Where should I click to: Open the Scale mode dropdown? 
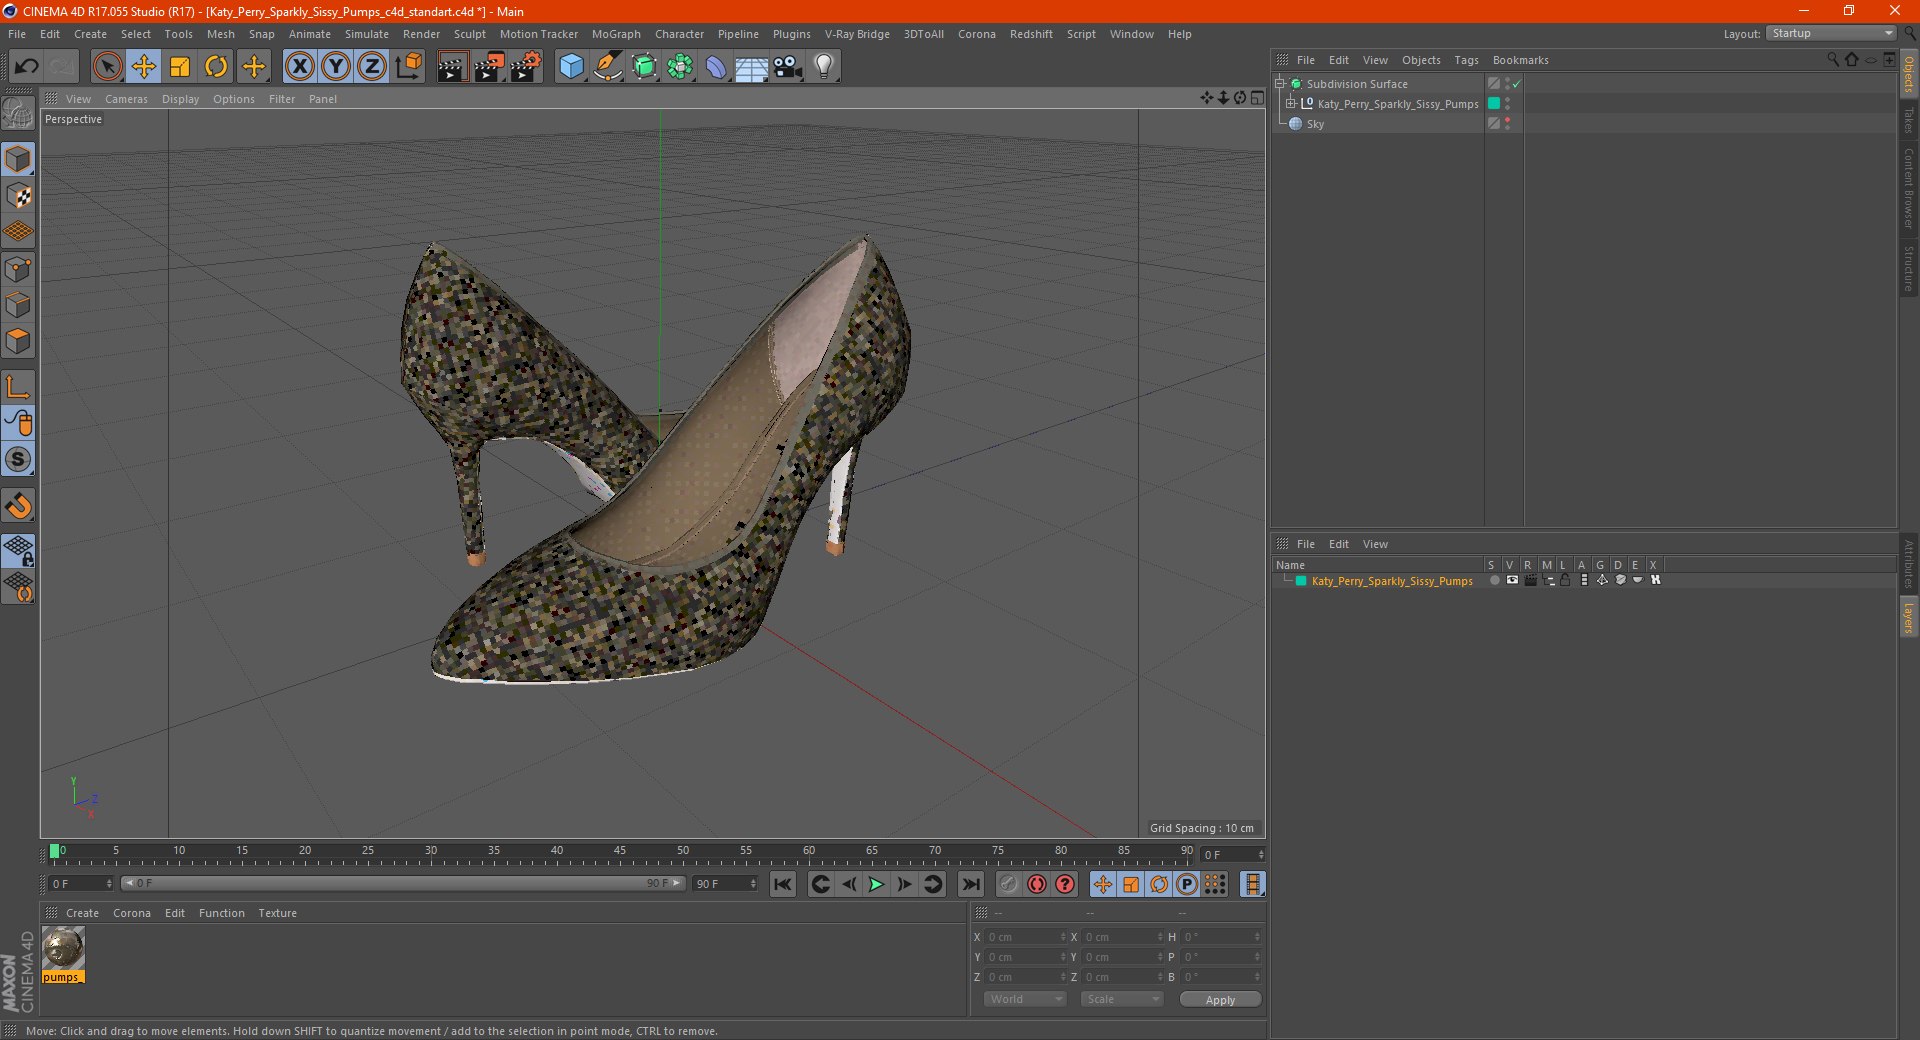click(x=1122, y=999)
